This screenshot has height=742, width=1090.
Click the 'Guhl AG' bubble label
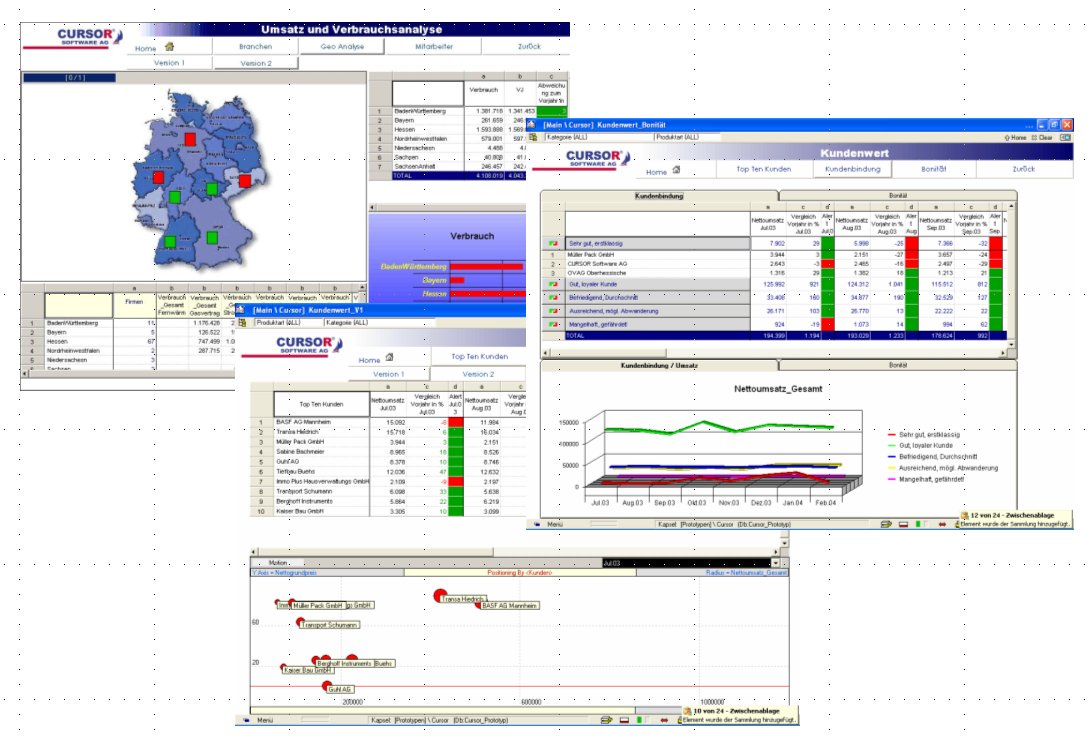[x=339, y=689]
